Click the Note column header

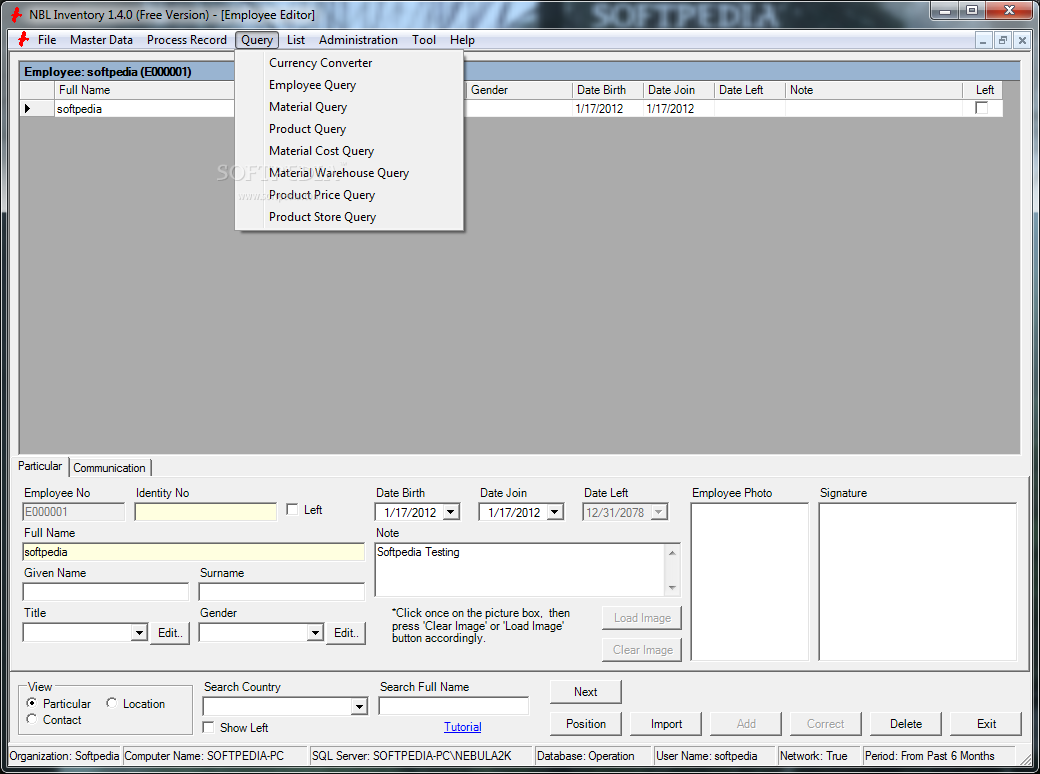pyautogui.click(x=874, y=90)
